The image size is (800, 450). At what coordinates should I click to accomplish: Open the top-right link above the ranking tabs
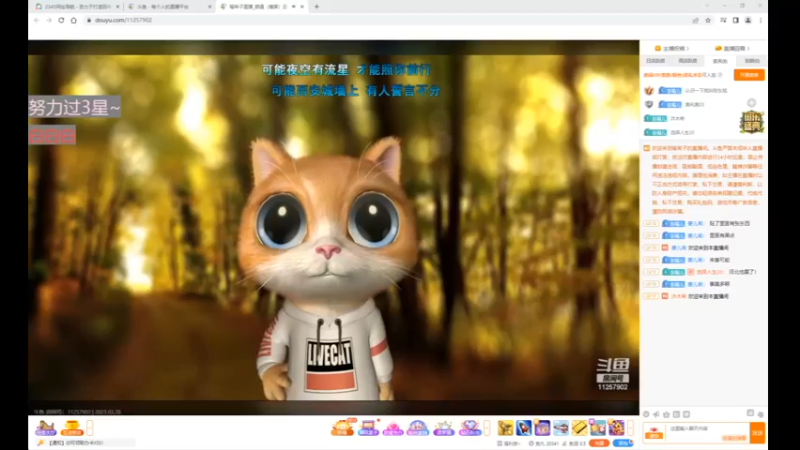(733, 48)
